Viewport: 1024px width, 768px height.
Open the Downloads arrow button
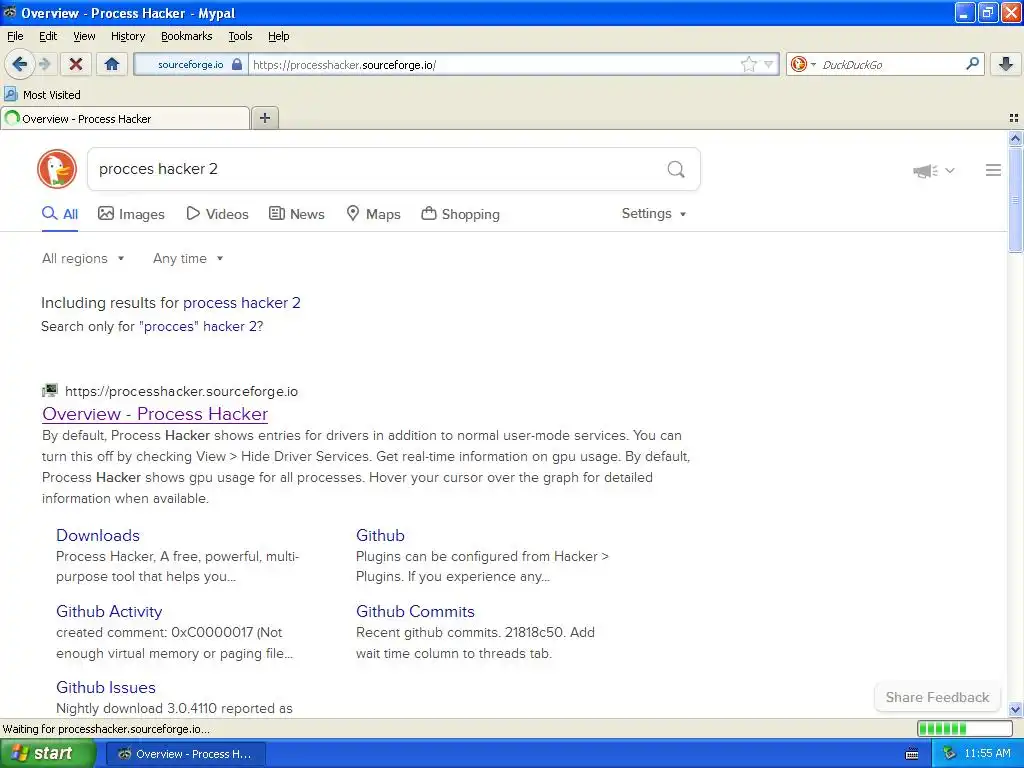1006,64
